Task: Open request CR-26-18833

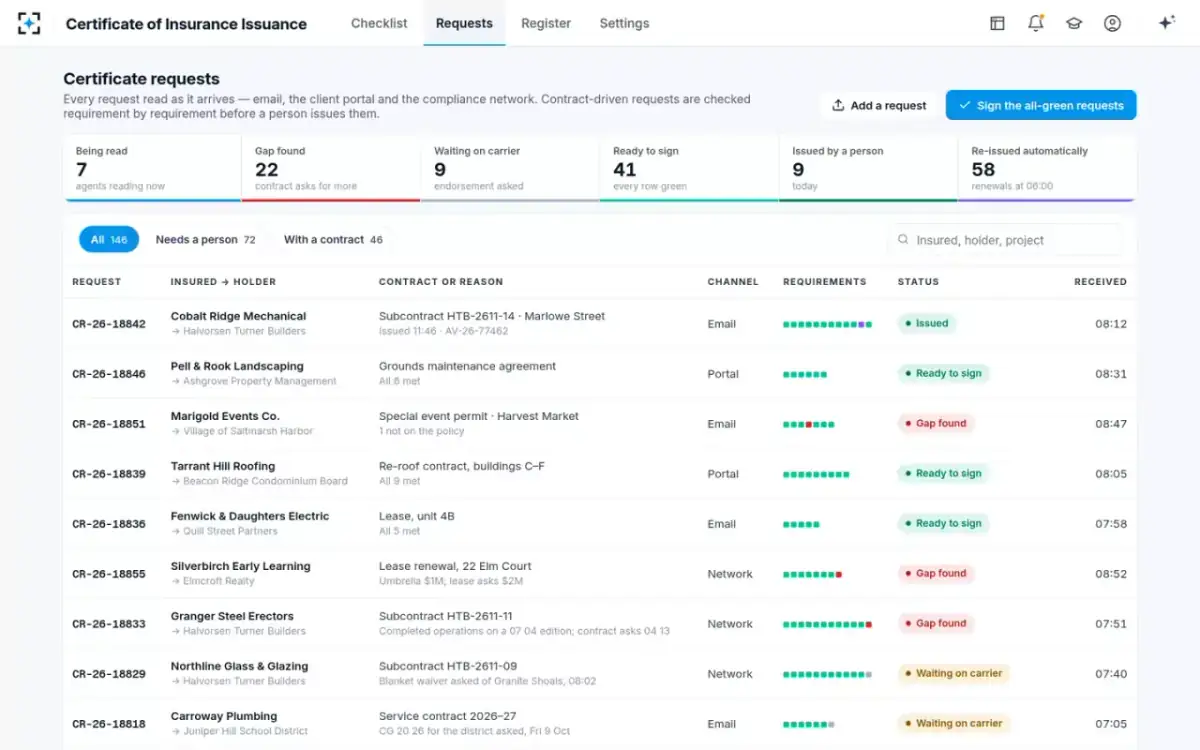Action: (109, 624)
